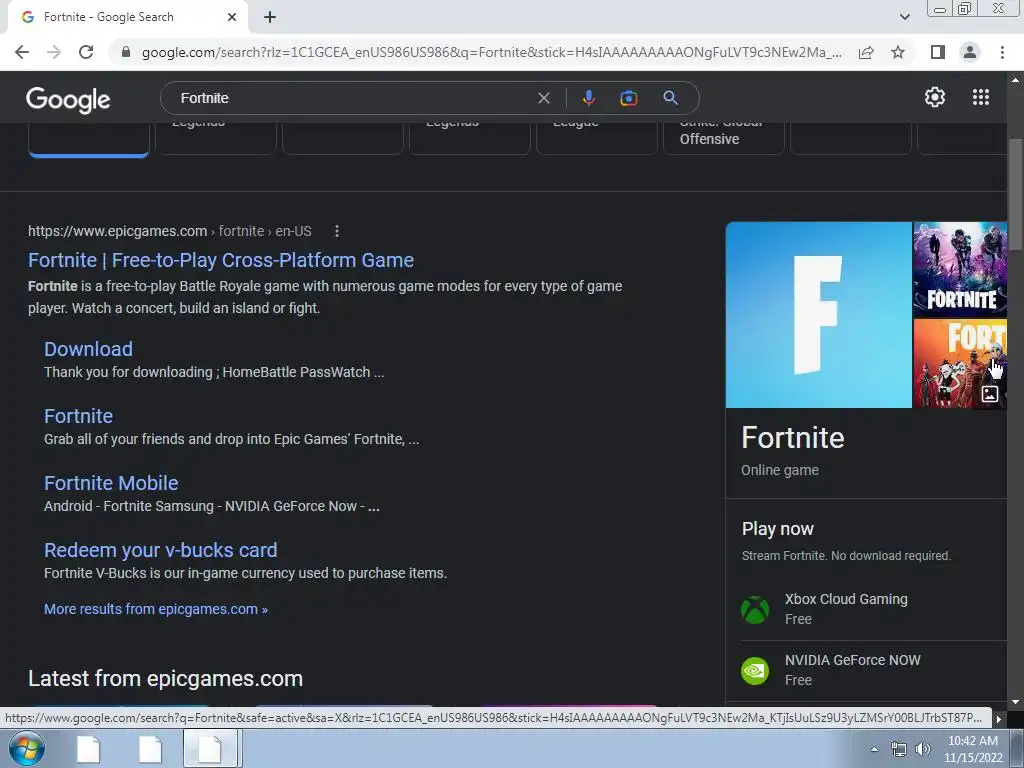
Task: Open Fortnite Free-to-Play Cross-Platform Game result
Action: tap(221, 260)
